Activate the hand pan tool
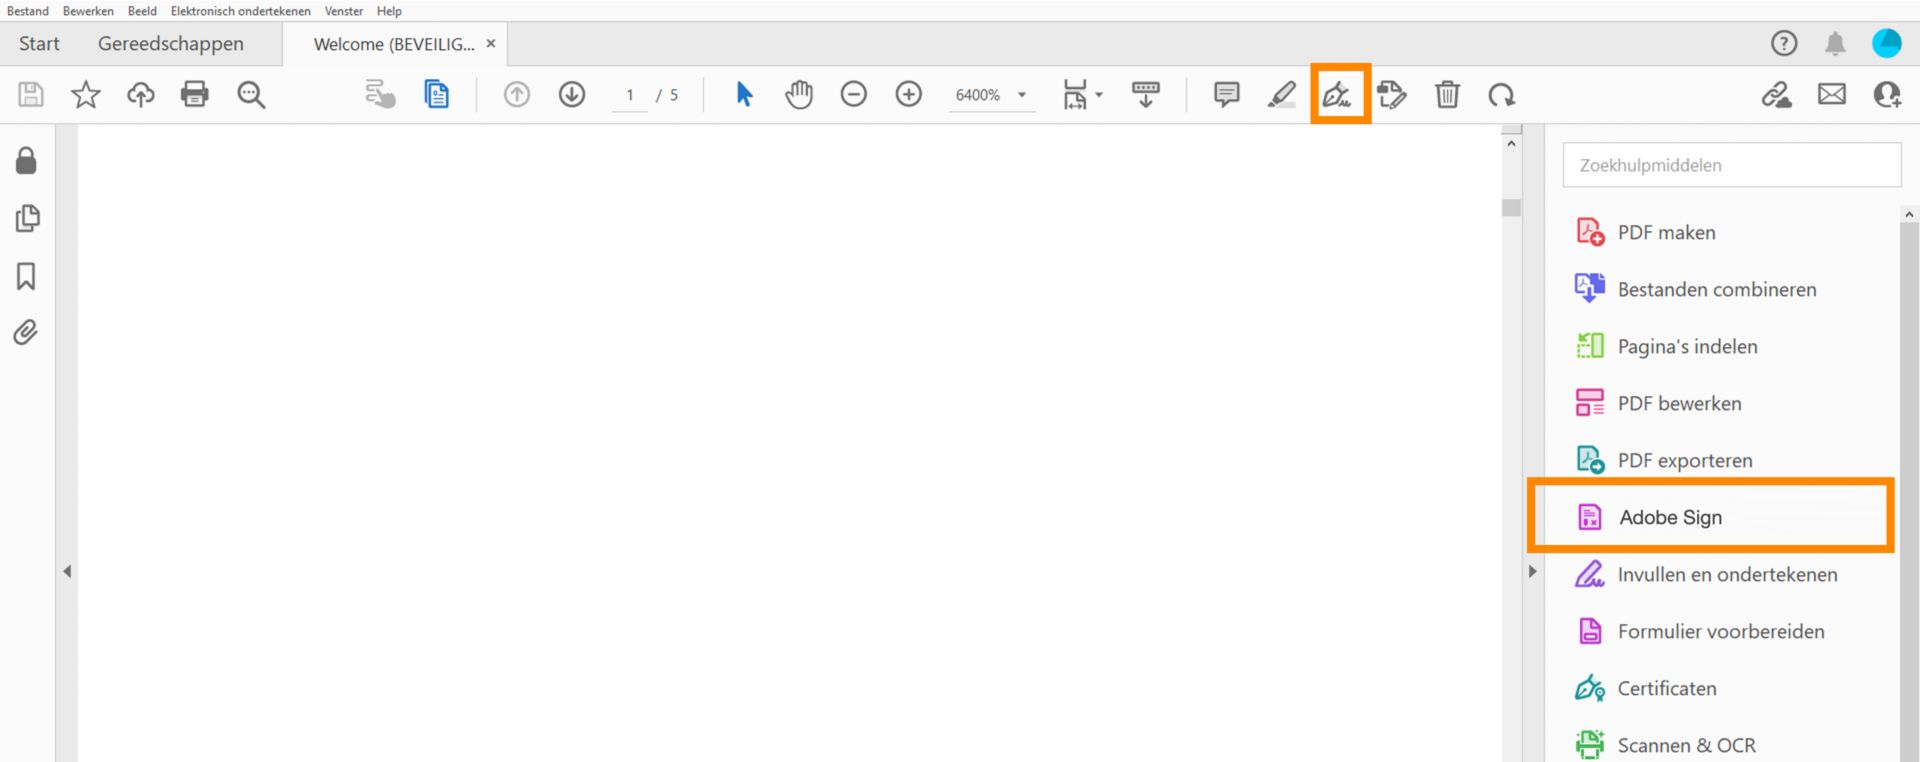This screenshot has height=762, width=1920. point(799,95)
